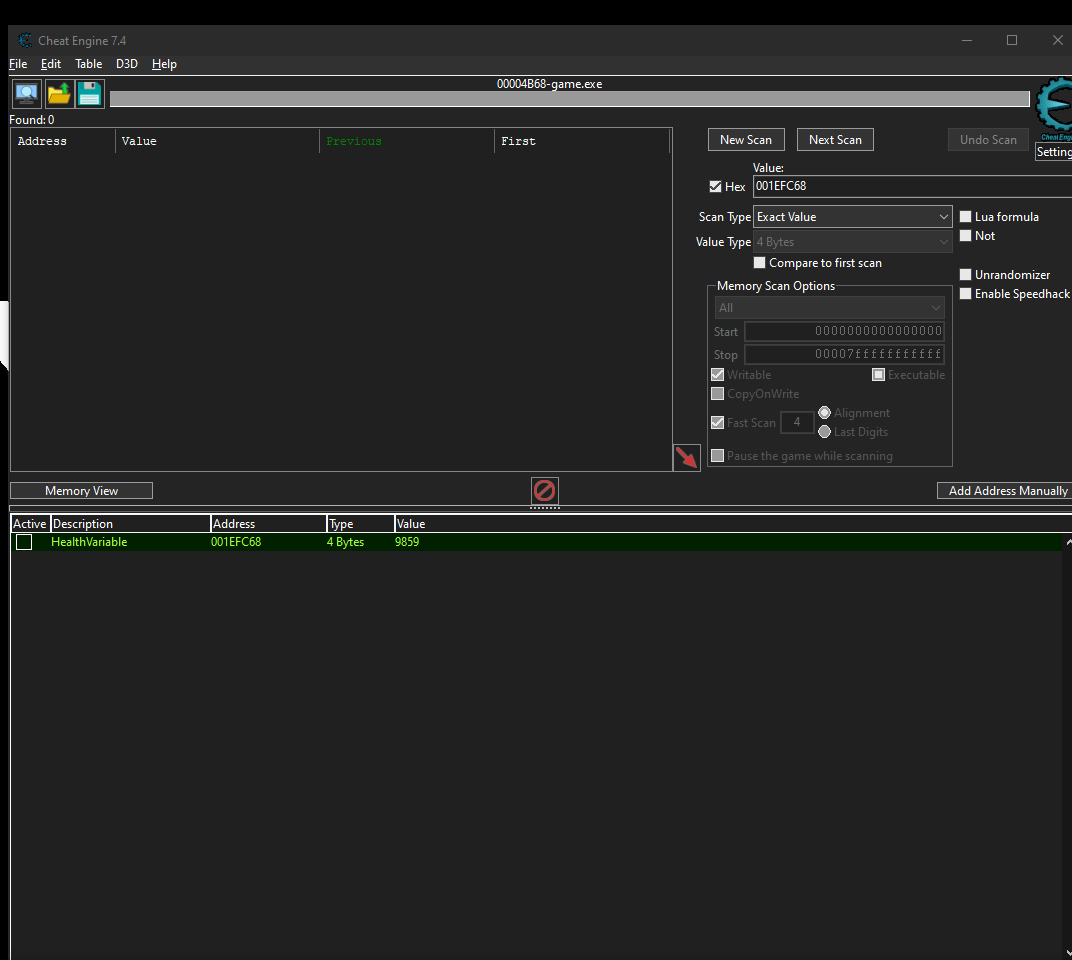
Task: Copy selected addresses using red arrow icon
Action: point(686,457)
